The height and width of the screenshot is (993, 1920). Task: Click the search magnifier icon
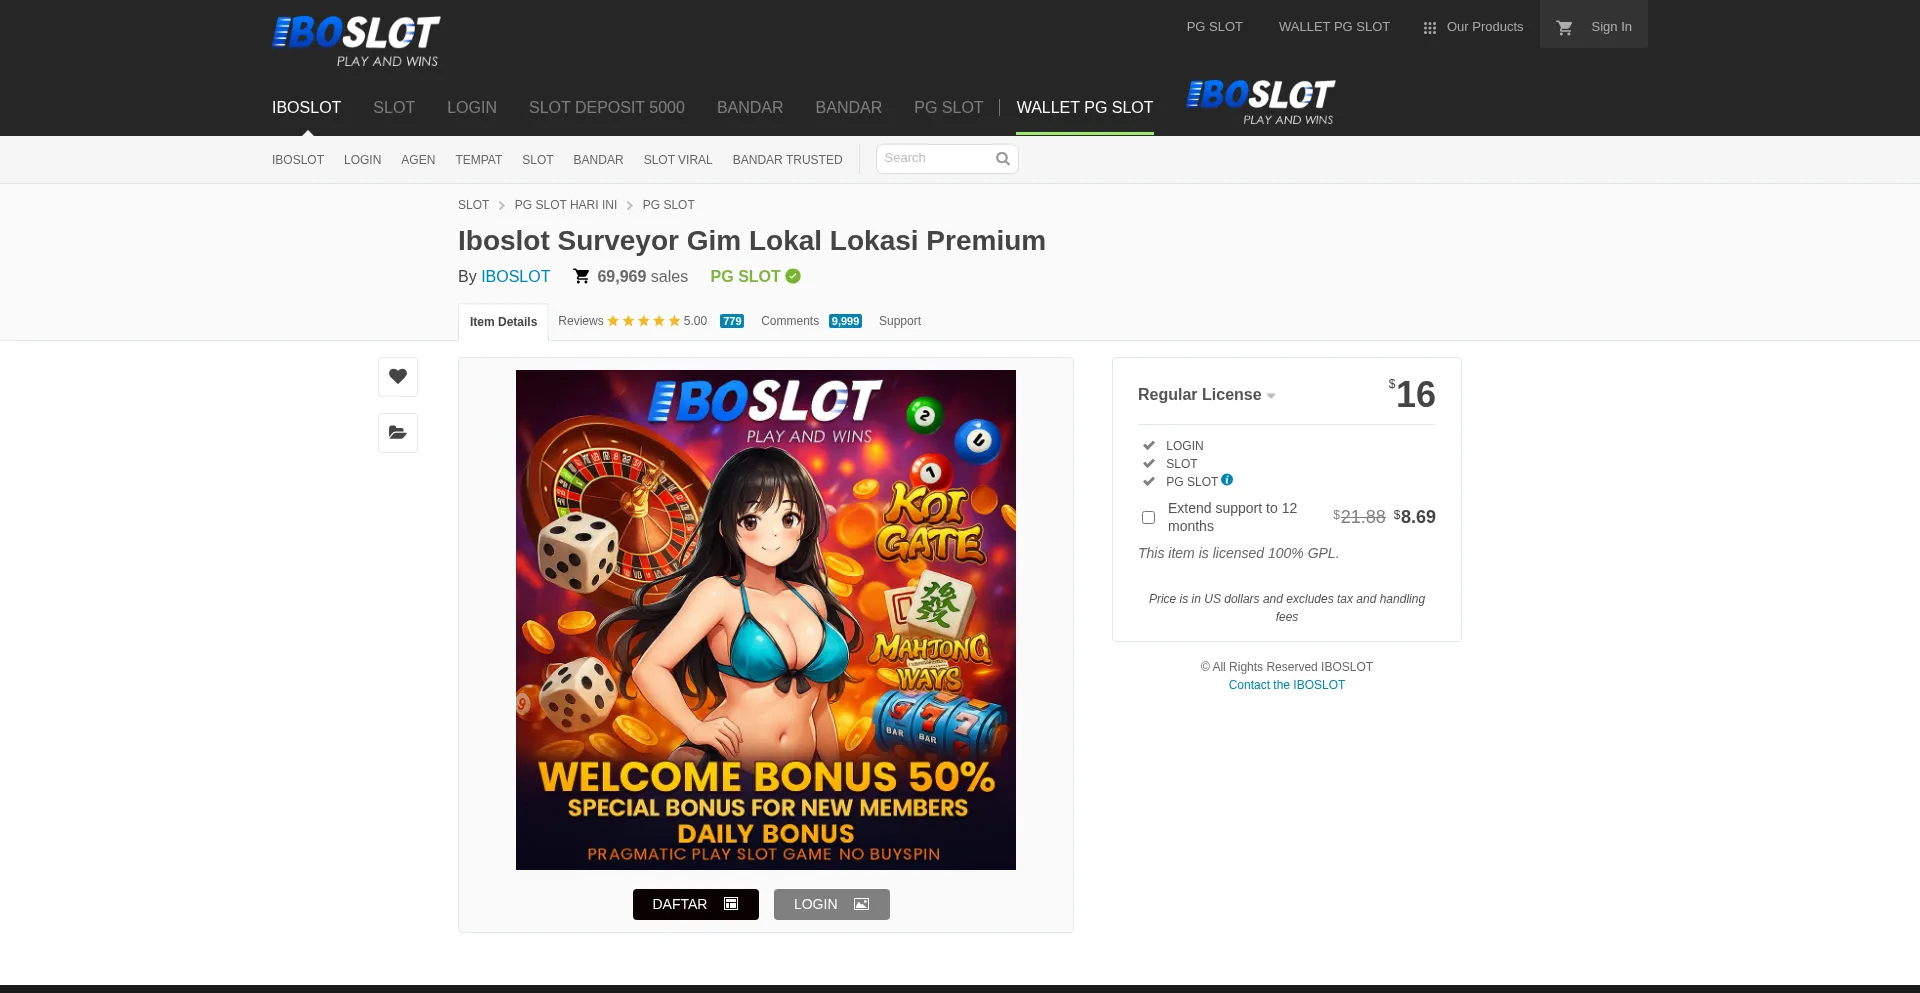(1003, 159)
